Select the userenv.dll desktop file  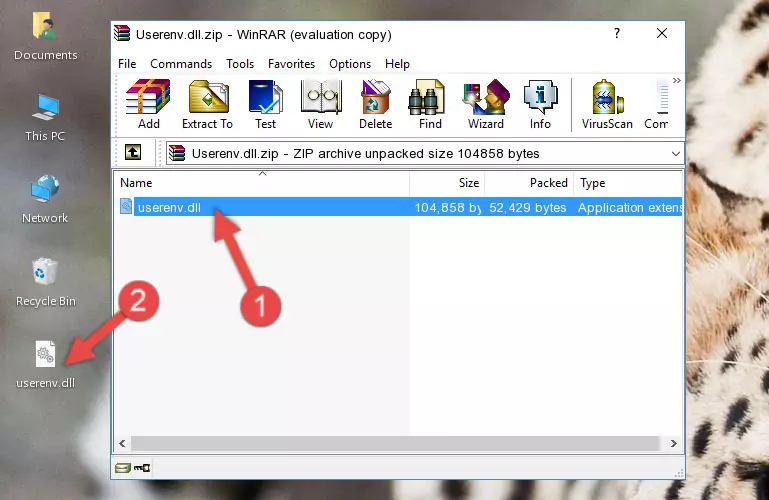pyautogui.click(x=46, y=365)
